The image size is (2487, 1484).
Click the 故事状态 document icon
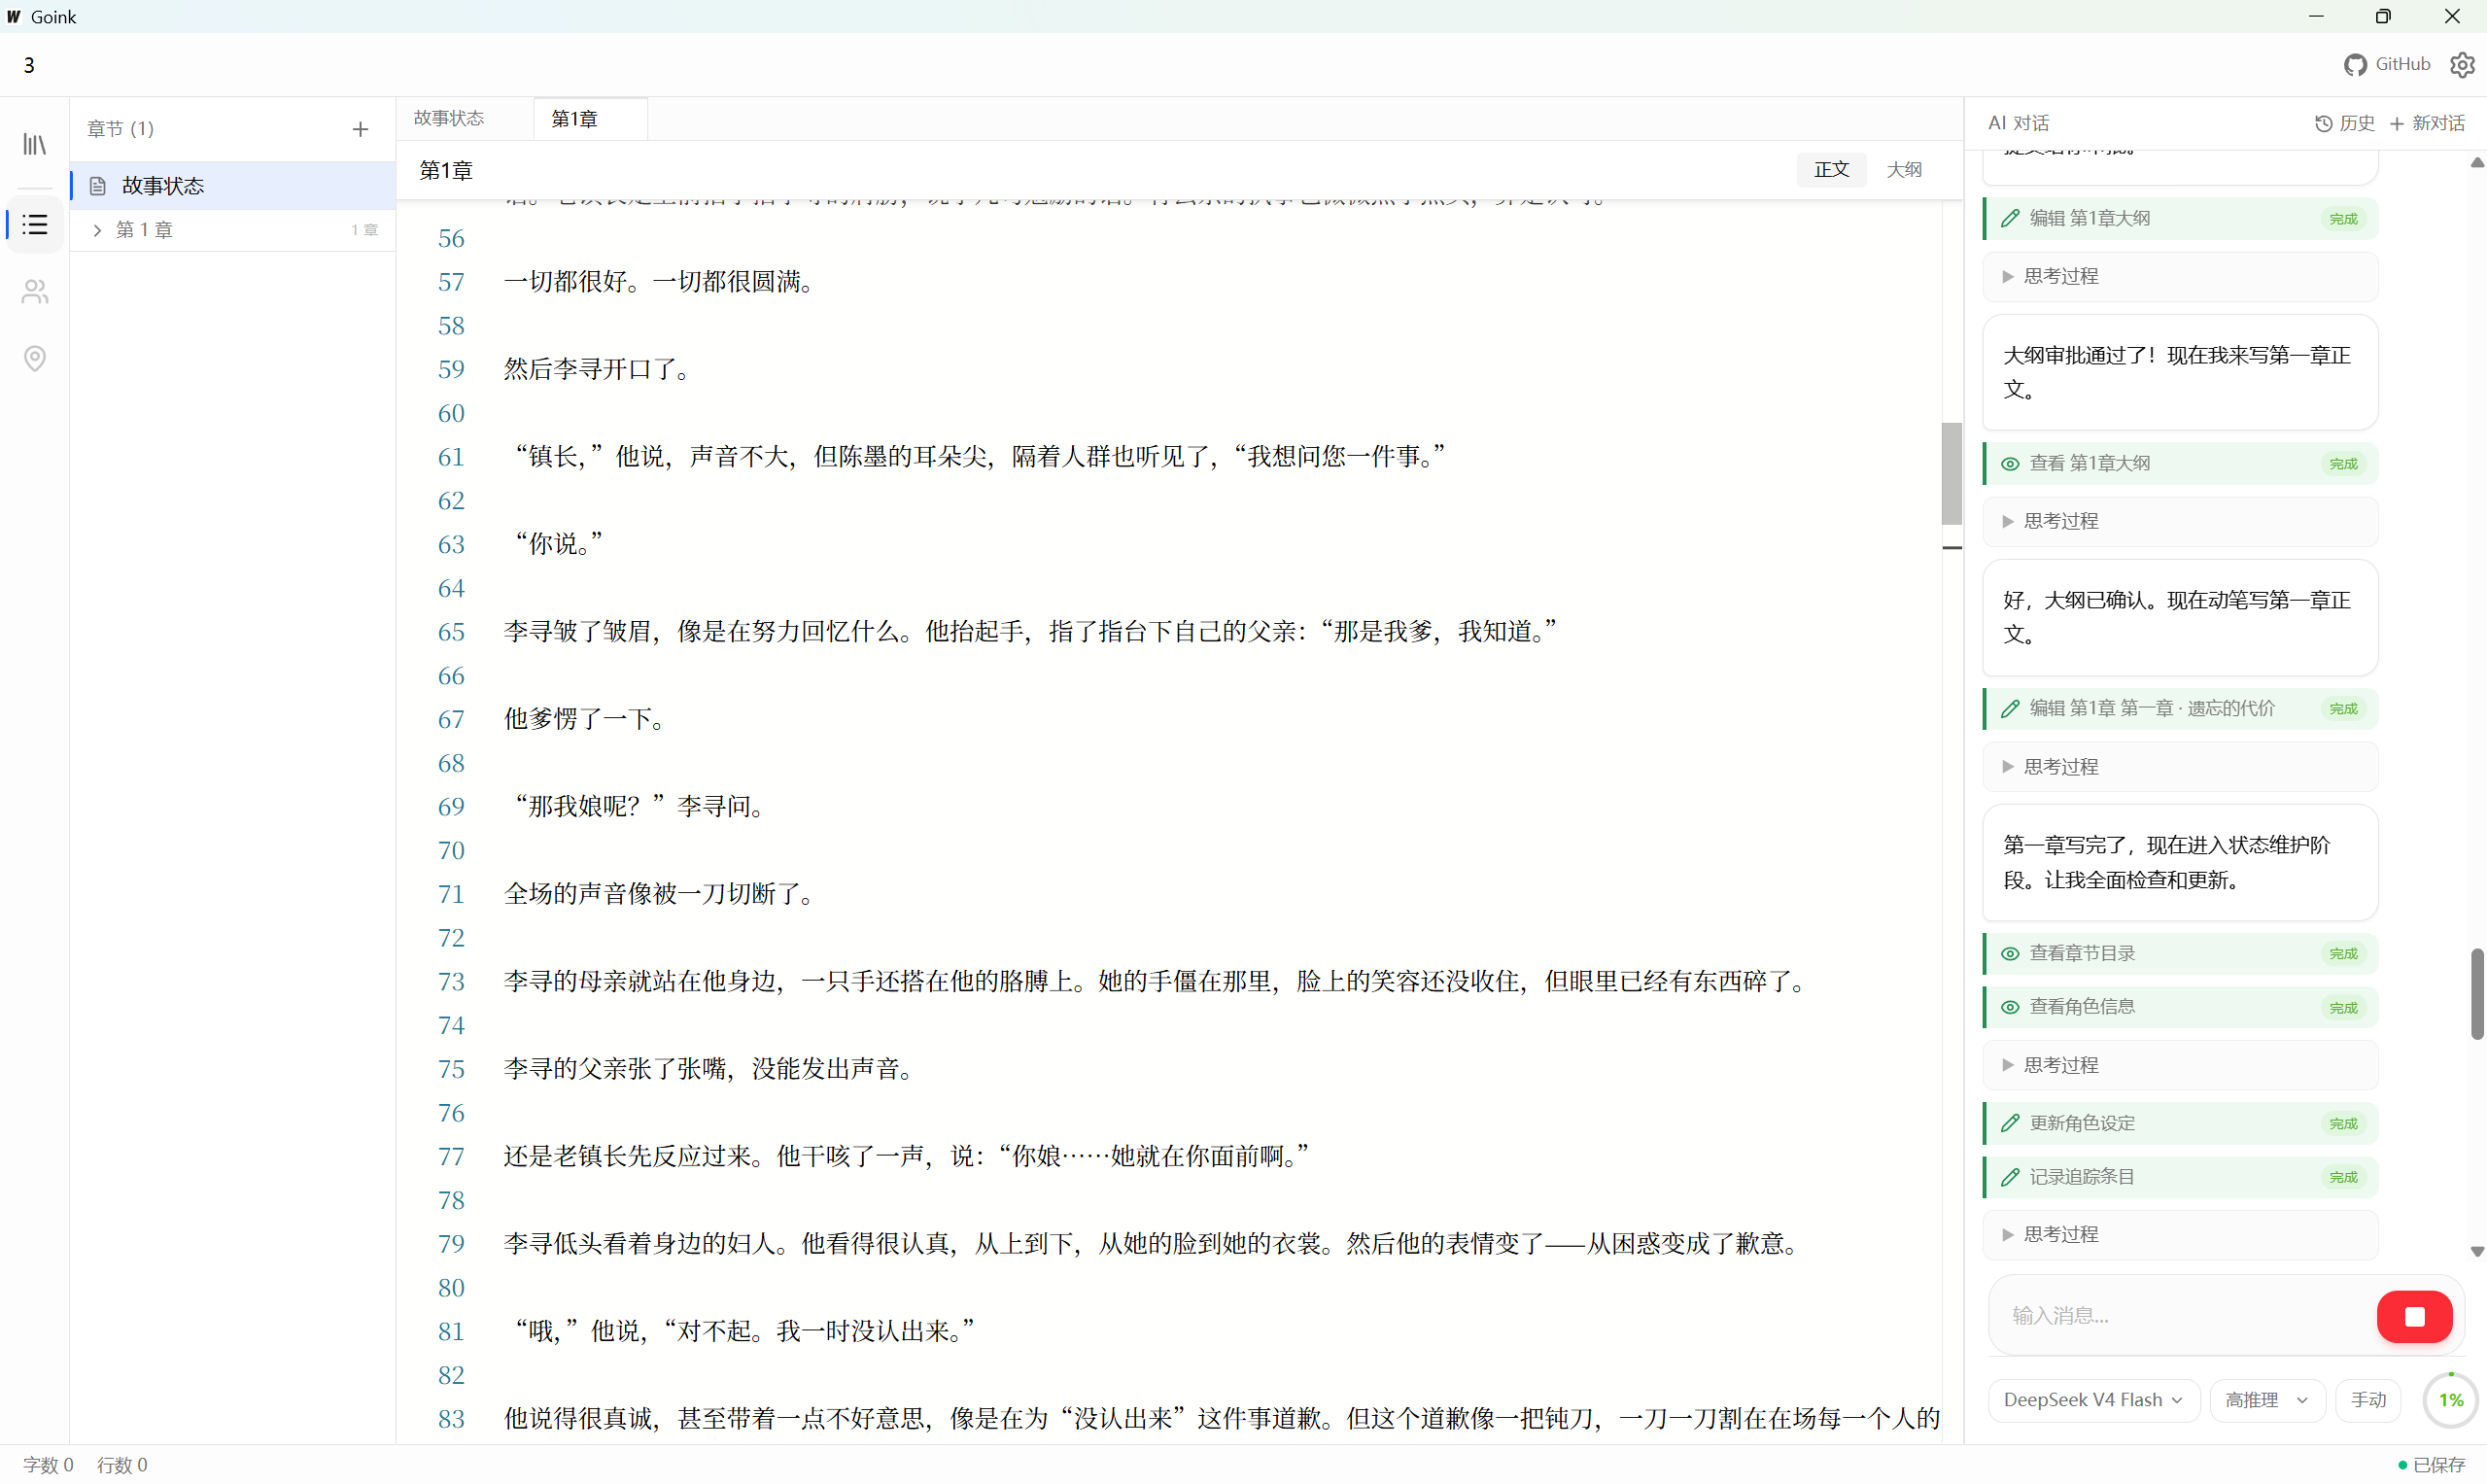tap(98, 186)
